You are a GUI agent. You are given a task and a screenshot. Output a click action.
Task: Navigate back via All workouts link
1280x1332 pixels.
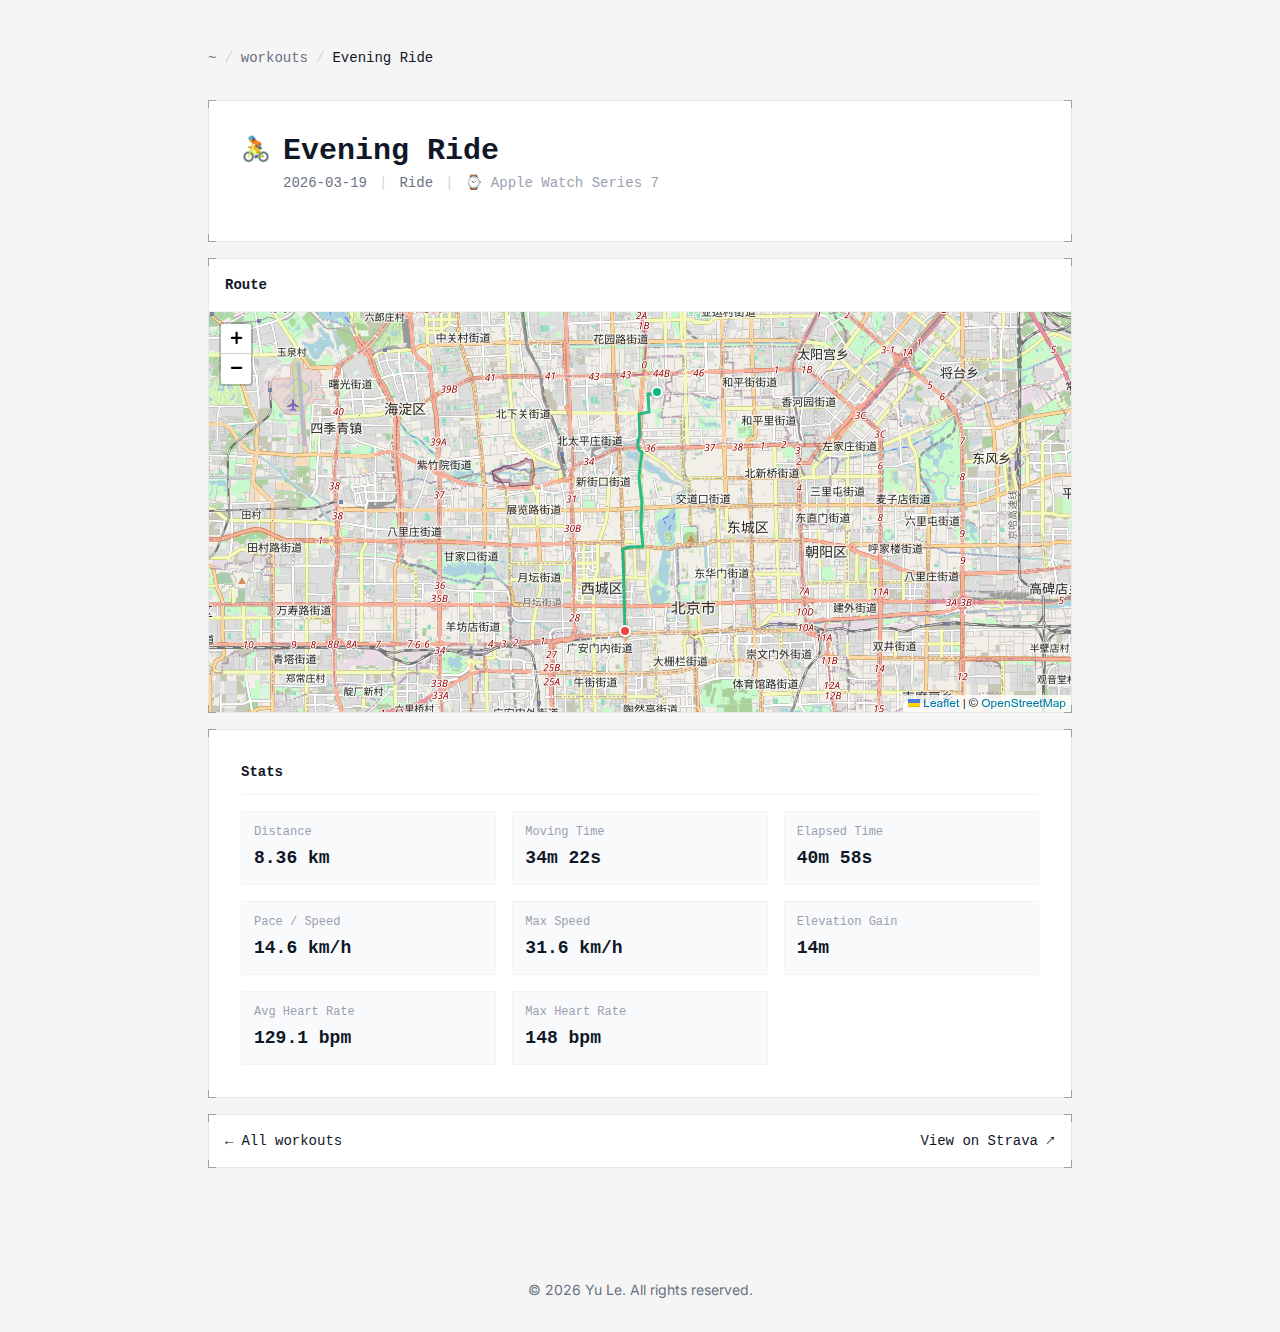pos(282,1140)
